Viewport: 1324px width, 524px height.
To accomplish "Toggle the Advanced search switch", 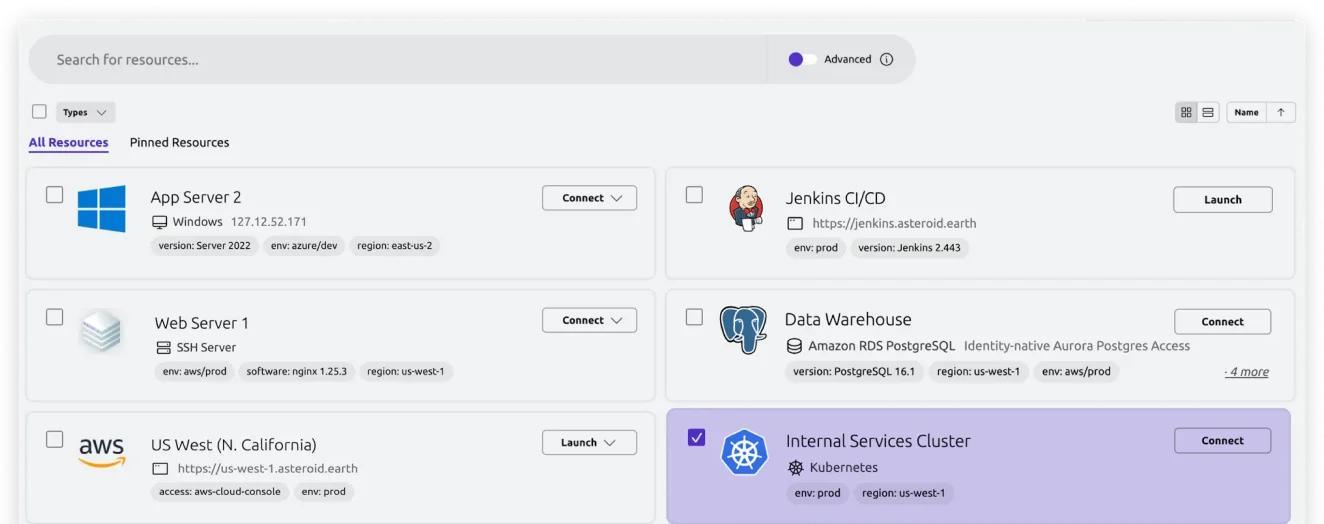I will click(802, 60).
